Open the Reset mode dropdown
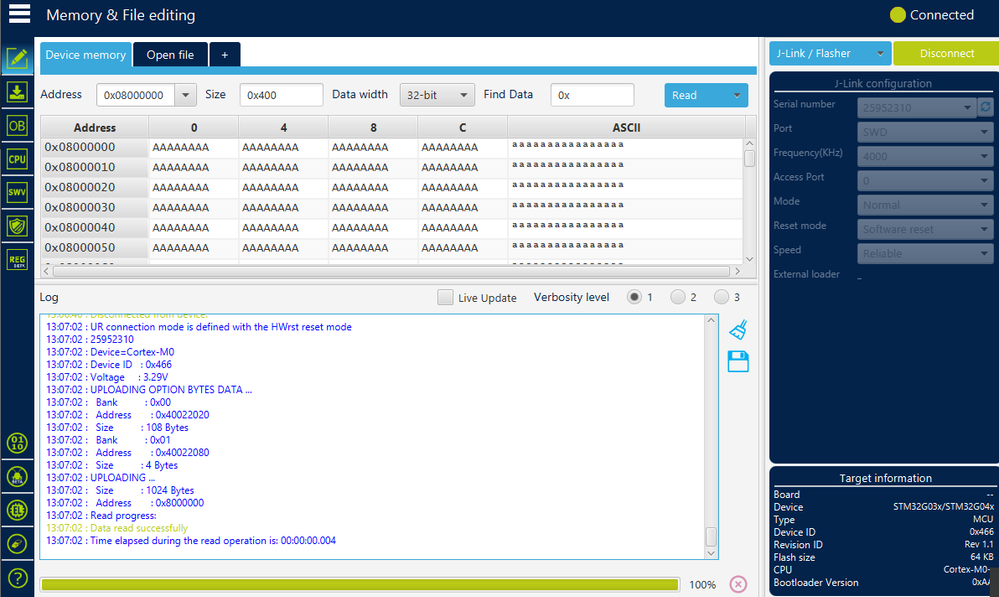 pos(925,229)
